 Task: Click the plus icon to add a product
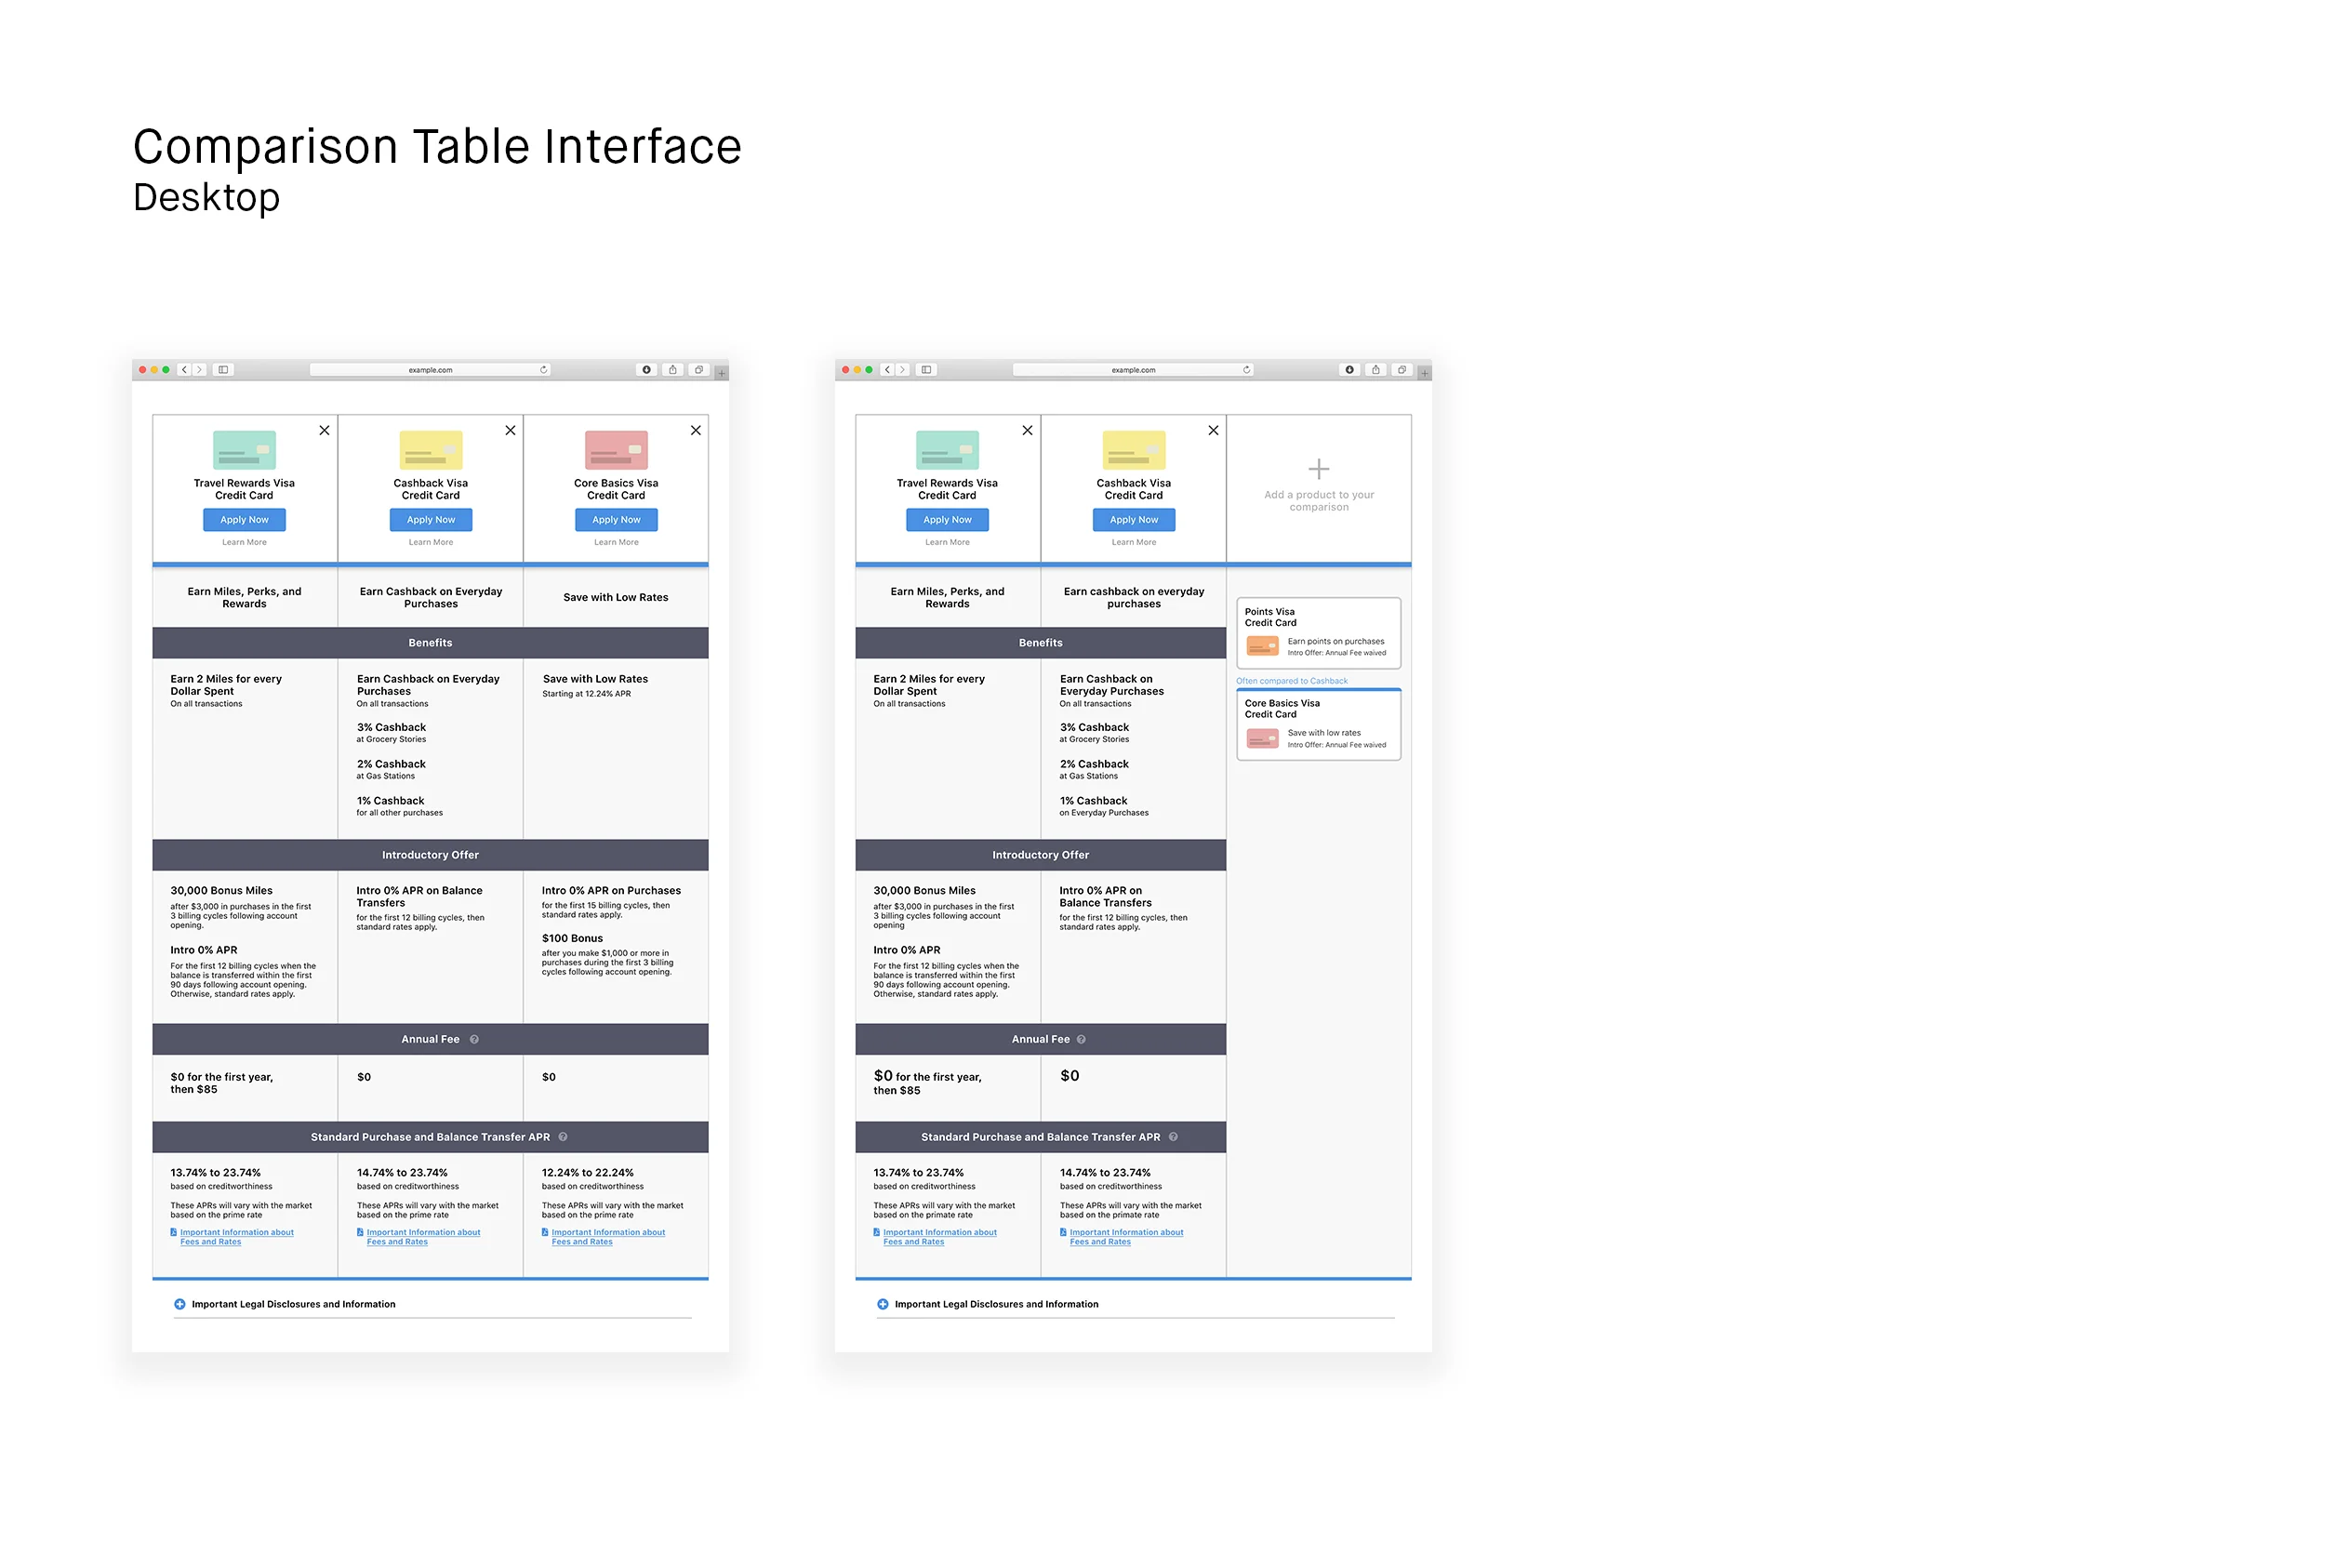click(1319, 469)
